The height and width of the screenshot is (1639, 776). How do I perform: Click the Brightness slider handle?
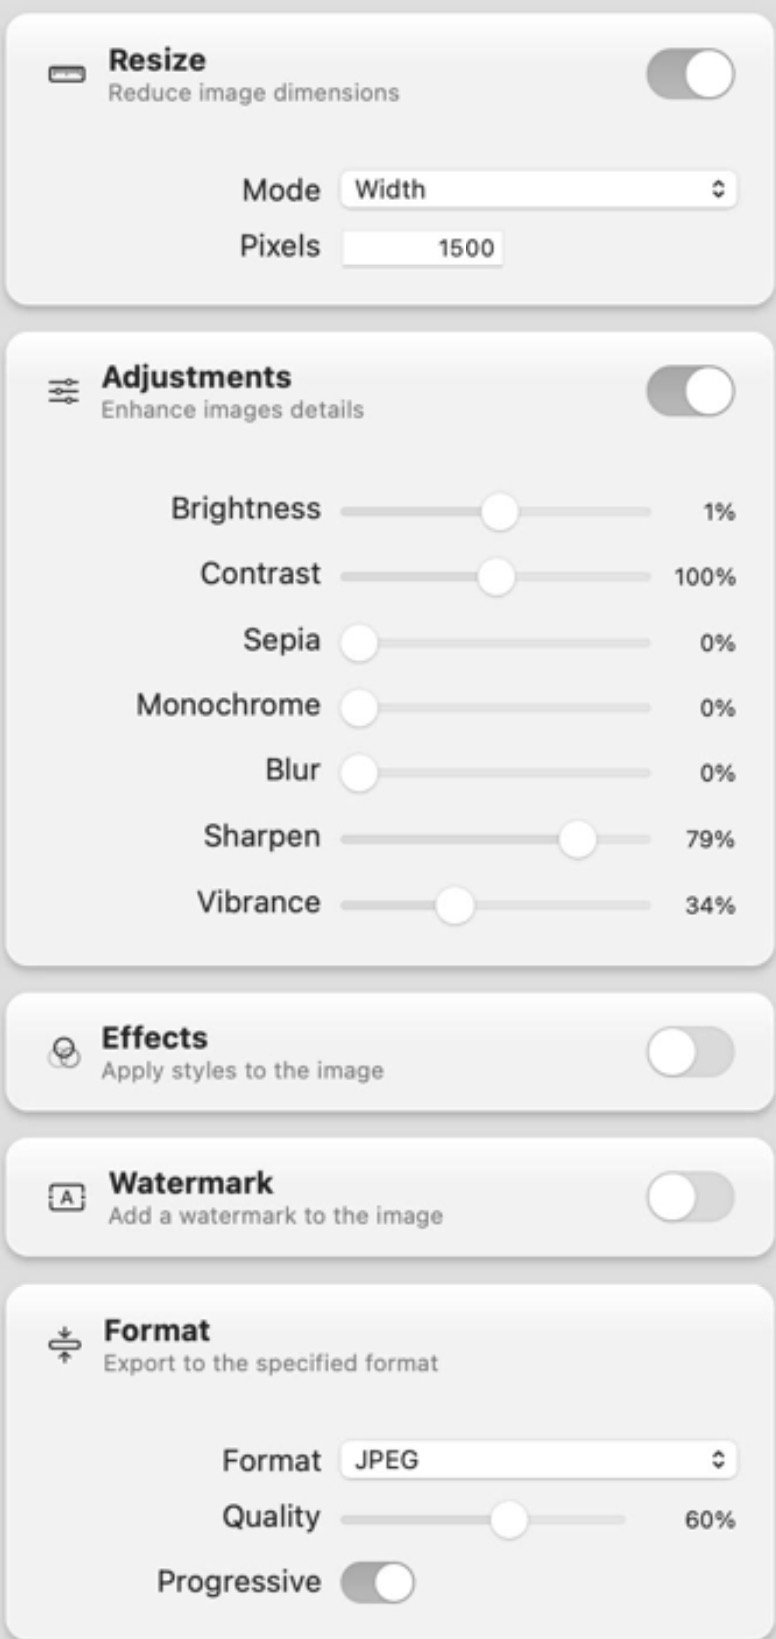point(499,512)
